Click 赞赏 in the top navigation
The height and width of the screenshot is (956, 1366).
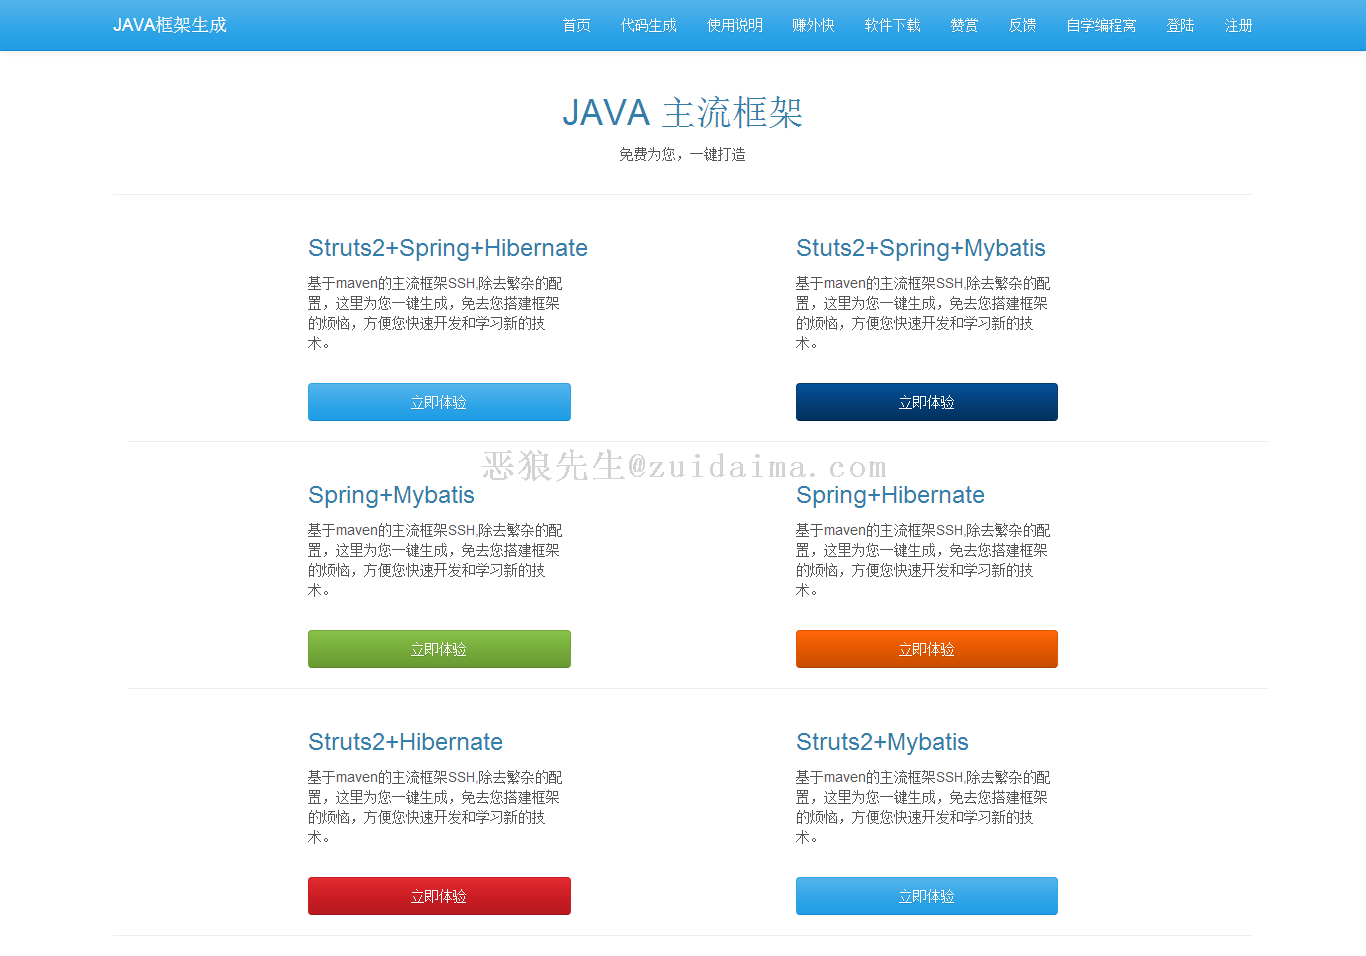point(964,25)
